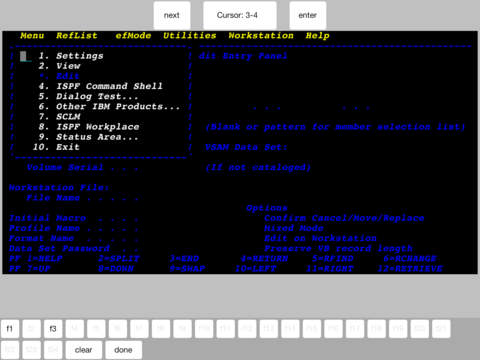Click the Options heading
Viewport: 480px width, 360px height.
click(x=267, y=208)
